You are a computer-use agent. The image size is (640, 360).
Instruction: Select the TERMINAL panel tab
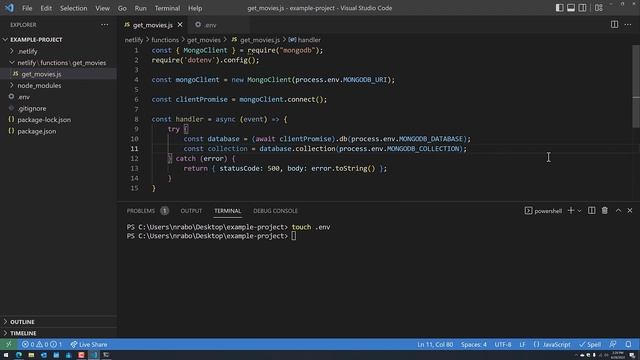(227, 211)
